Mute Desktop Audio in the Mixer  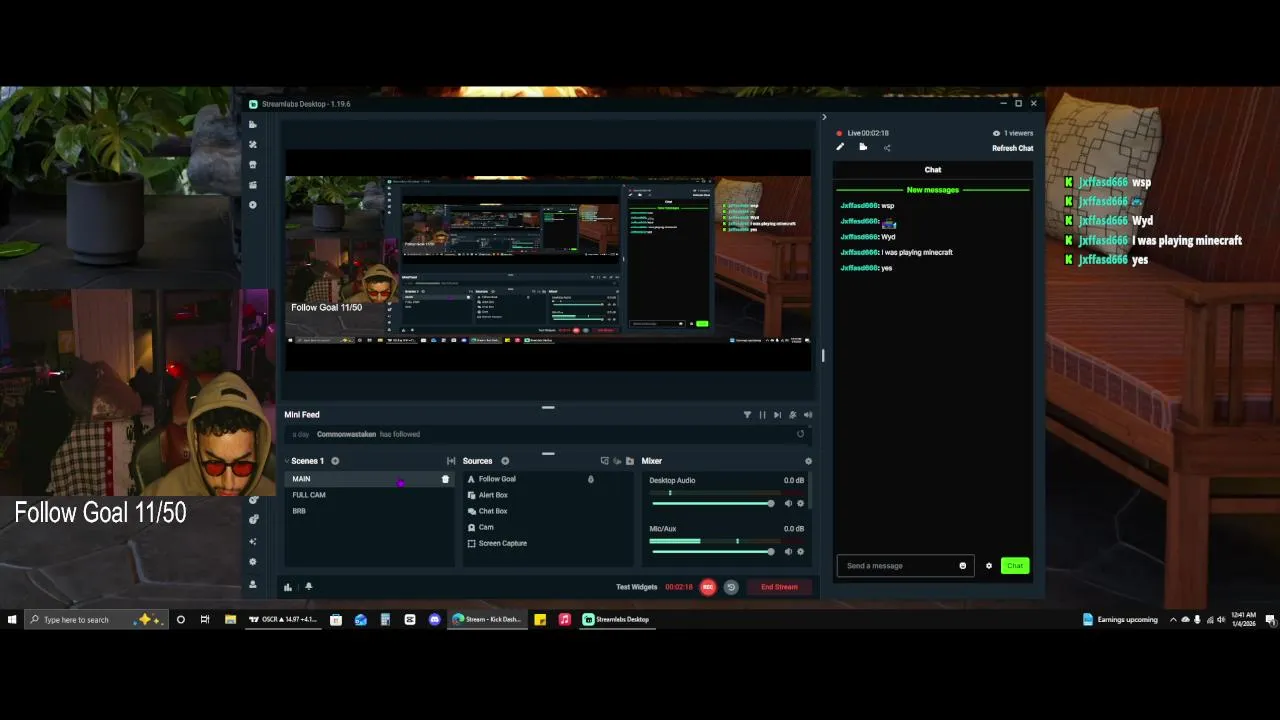(x=788, y=503)
